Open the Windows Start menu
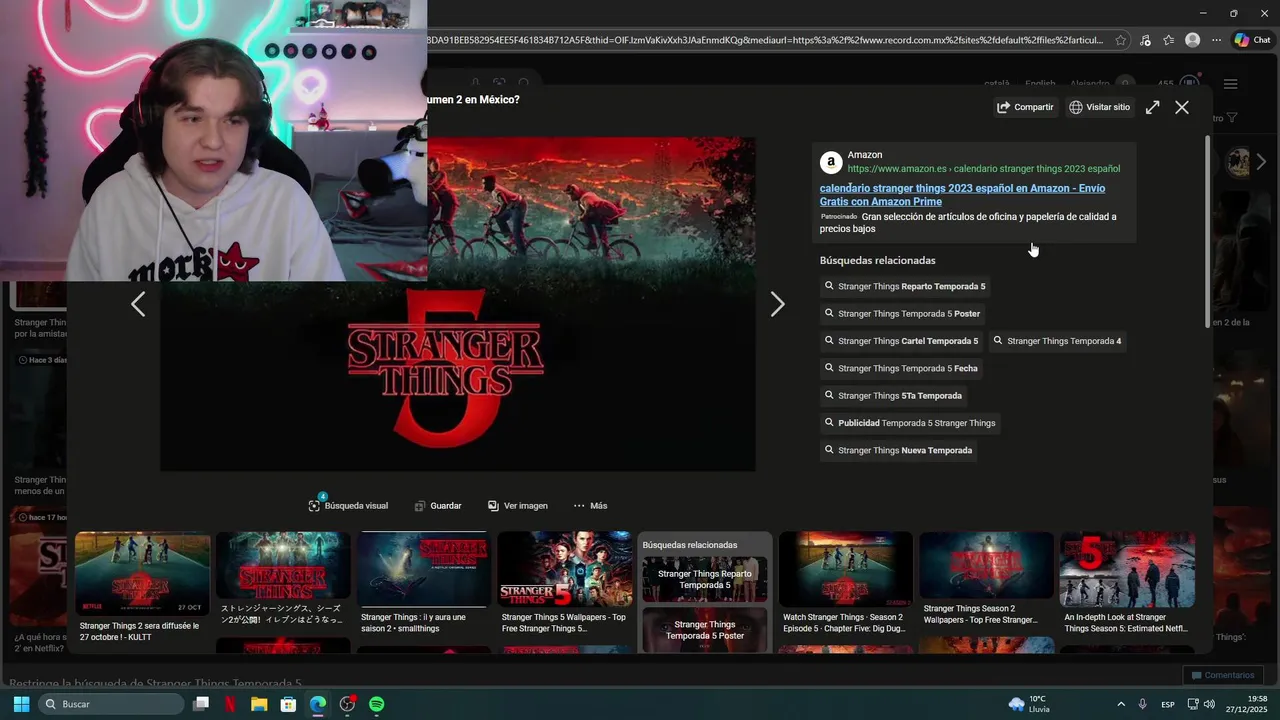Viewport: 1280px width, 720px height. click(x=21, y=704)
